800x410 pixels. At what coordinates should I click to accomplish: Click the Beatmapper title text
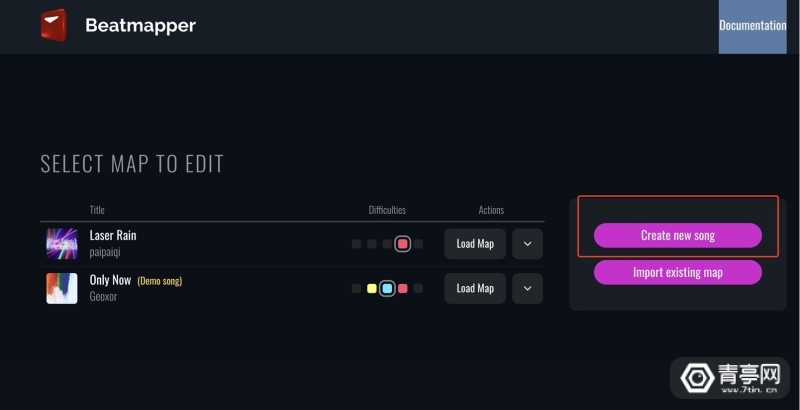tap(140, 25)
